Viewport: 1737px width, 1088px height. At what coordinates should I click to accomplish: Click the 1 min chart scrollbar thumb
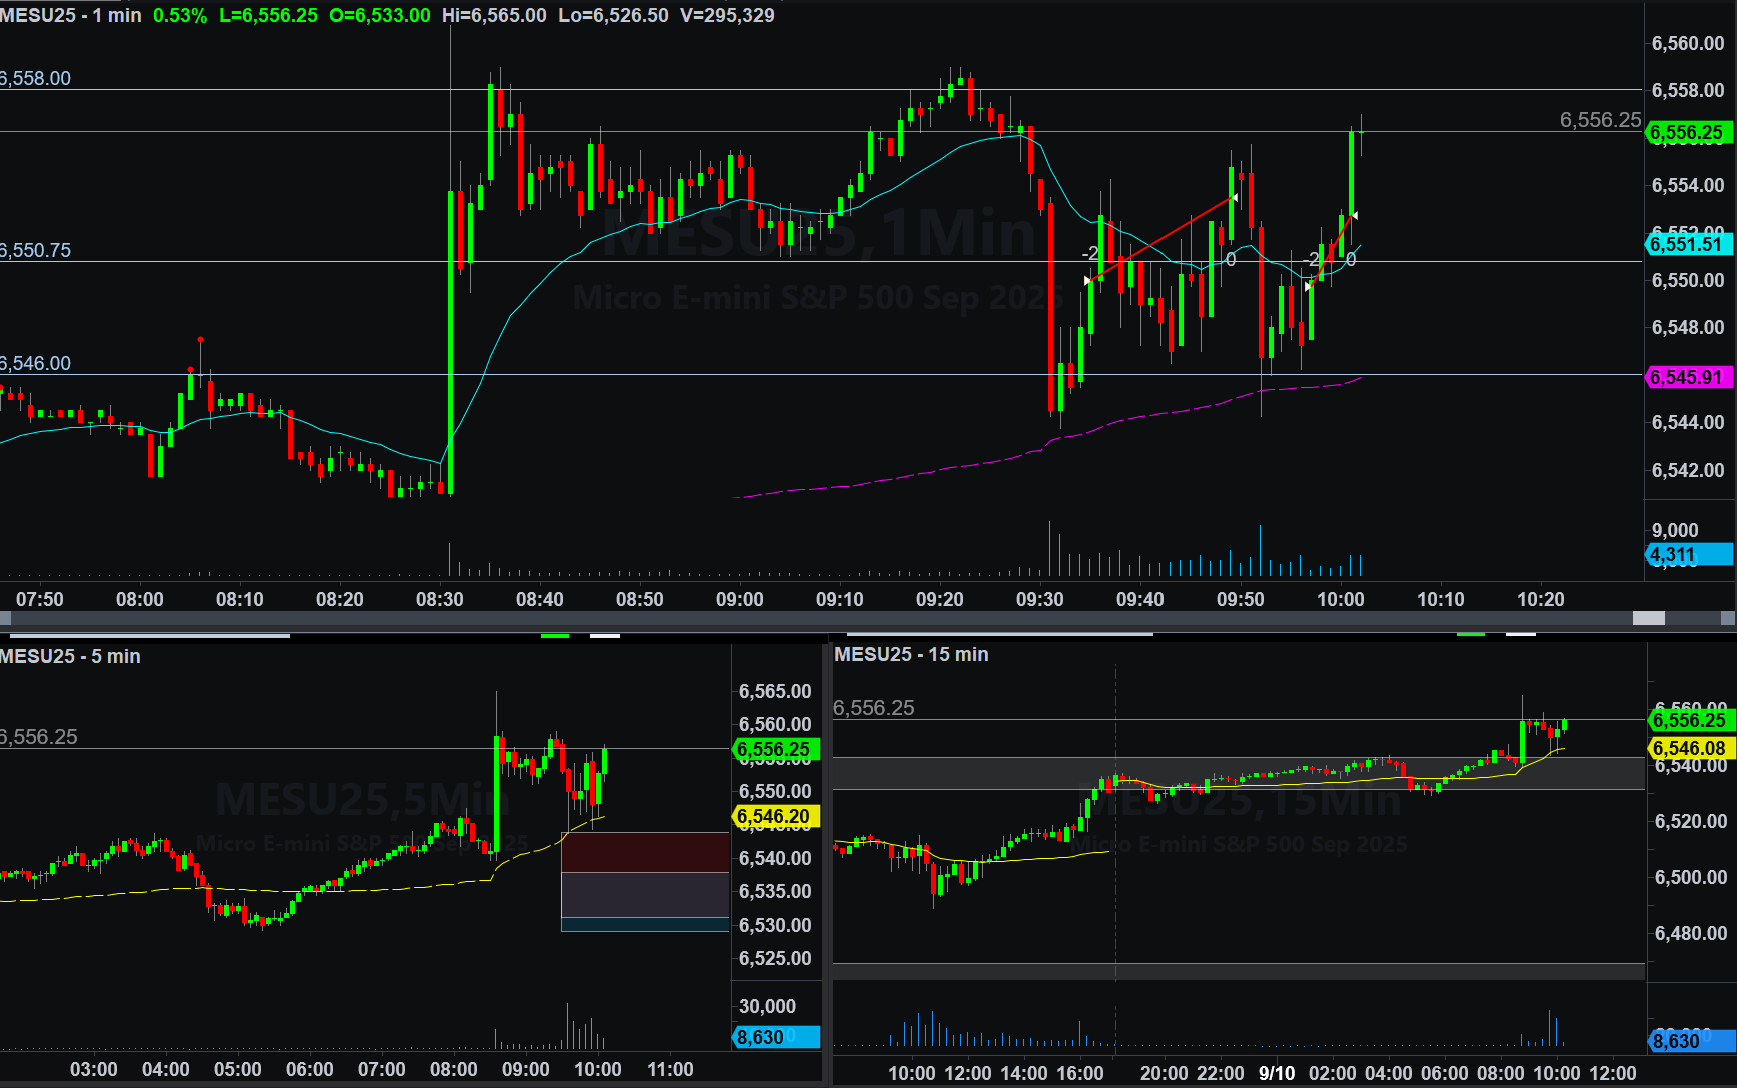click(1648, 618)
